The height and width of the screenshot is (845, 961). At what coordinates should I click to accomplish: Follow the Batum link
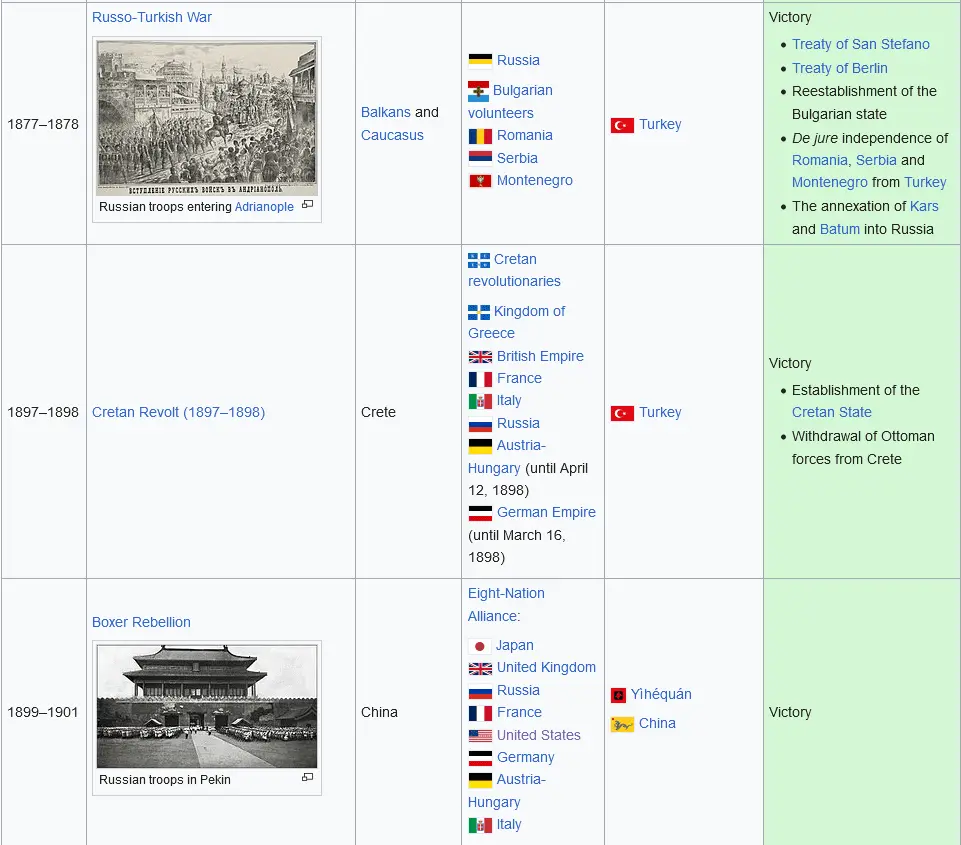[840, 229]
